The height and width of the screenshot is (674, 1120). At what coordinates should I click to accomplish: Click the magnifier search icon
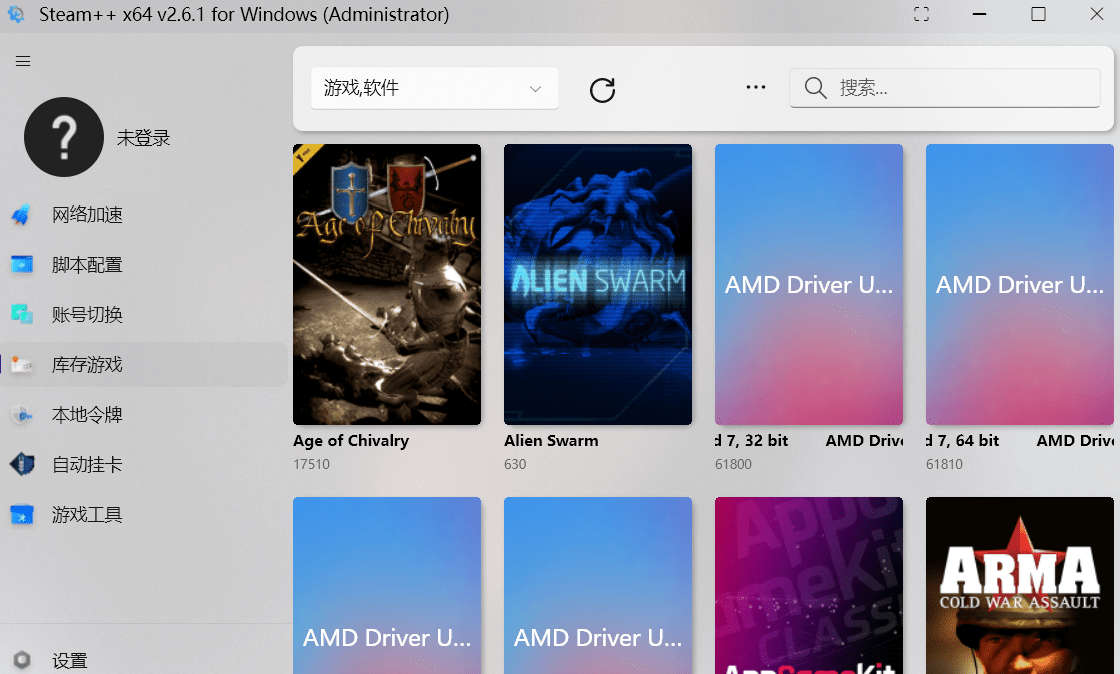click(x=816, y=89)
